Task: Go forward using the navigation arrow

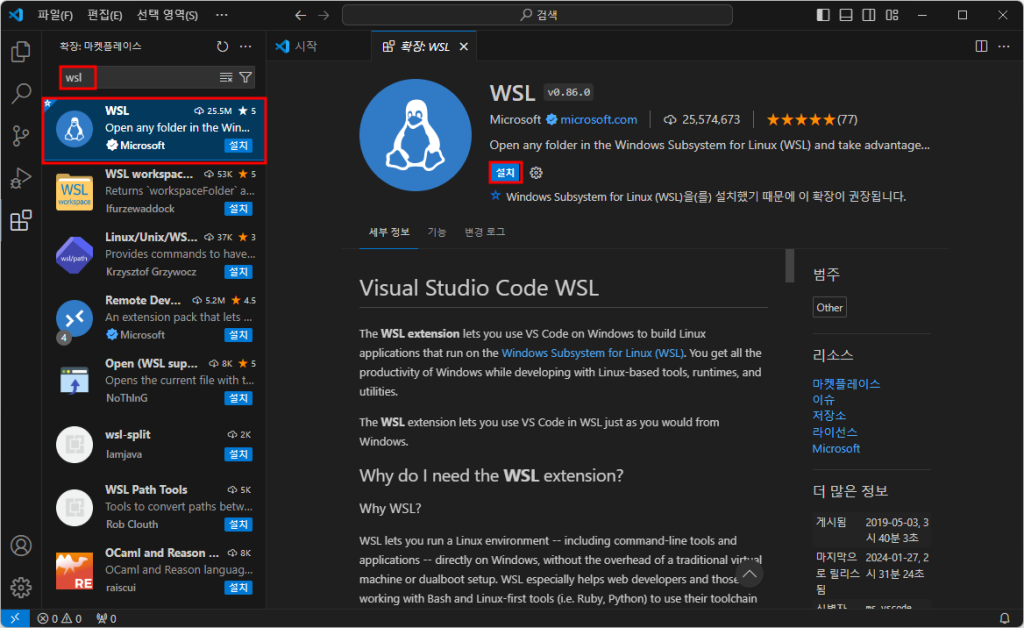Action: pyautogui.click(x=324, y=15)
